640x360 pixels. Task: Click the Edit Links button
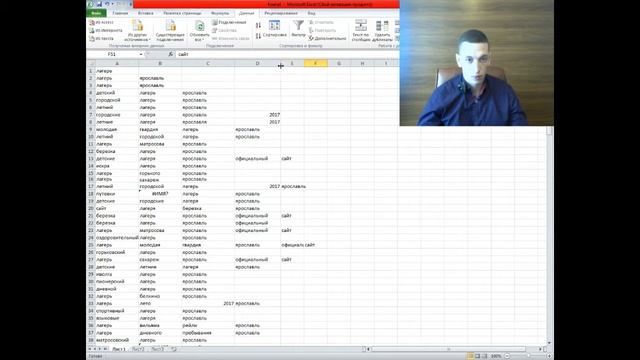pos(231,38)
